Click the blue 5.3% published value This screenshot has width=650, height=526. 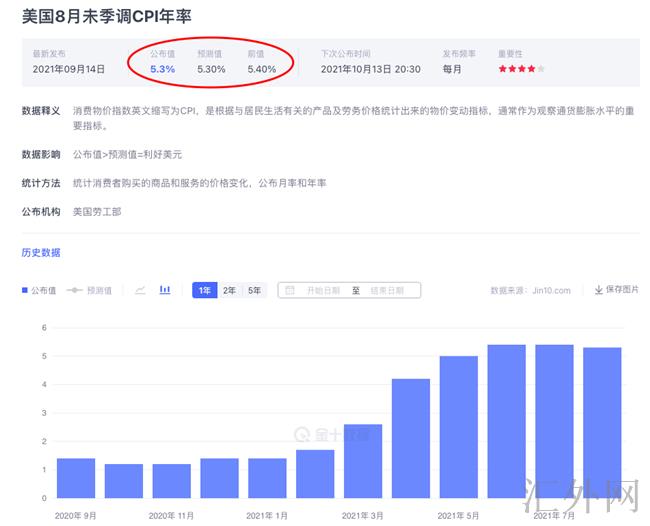[x=162, y=69]
